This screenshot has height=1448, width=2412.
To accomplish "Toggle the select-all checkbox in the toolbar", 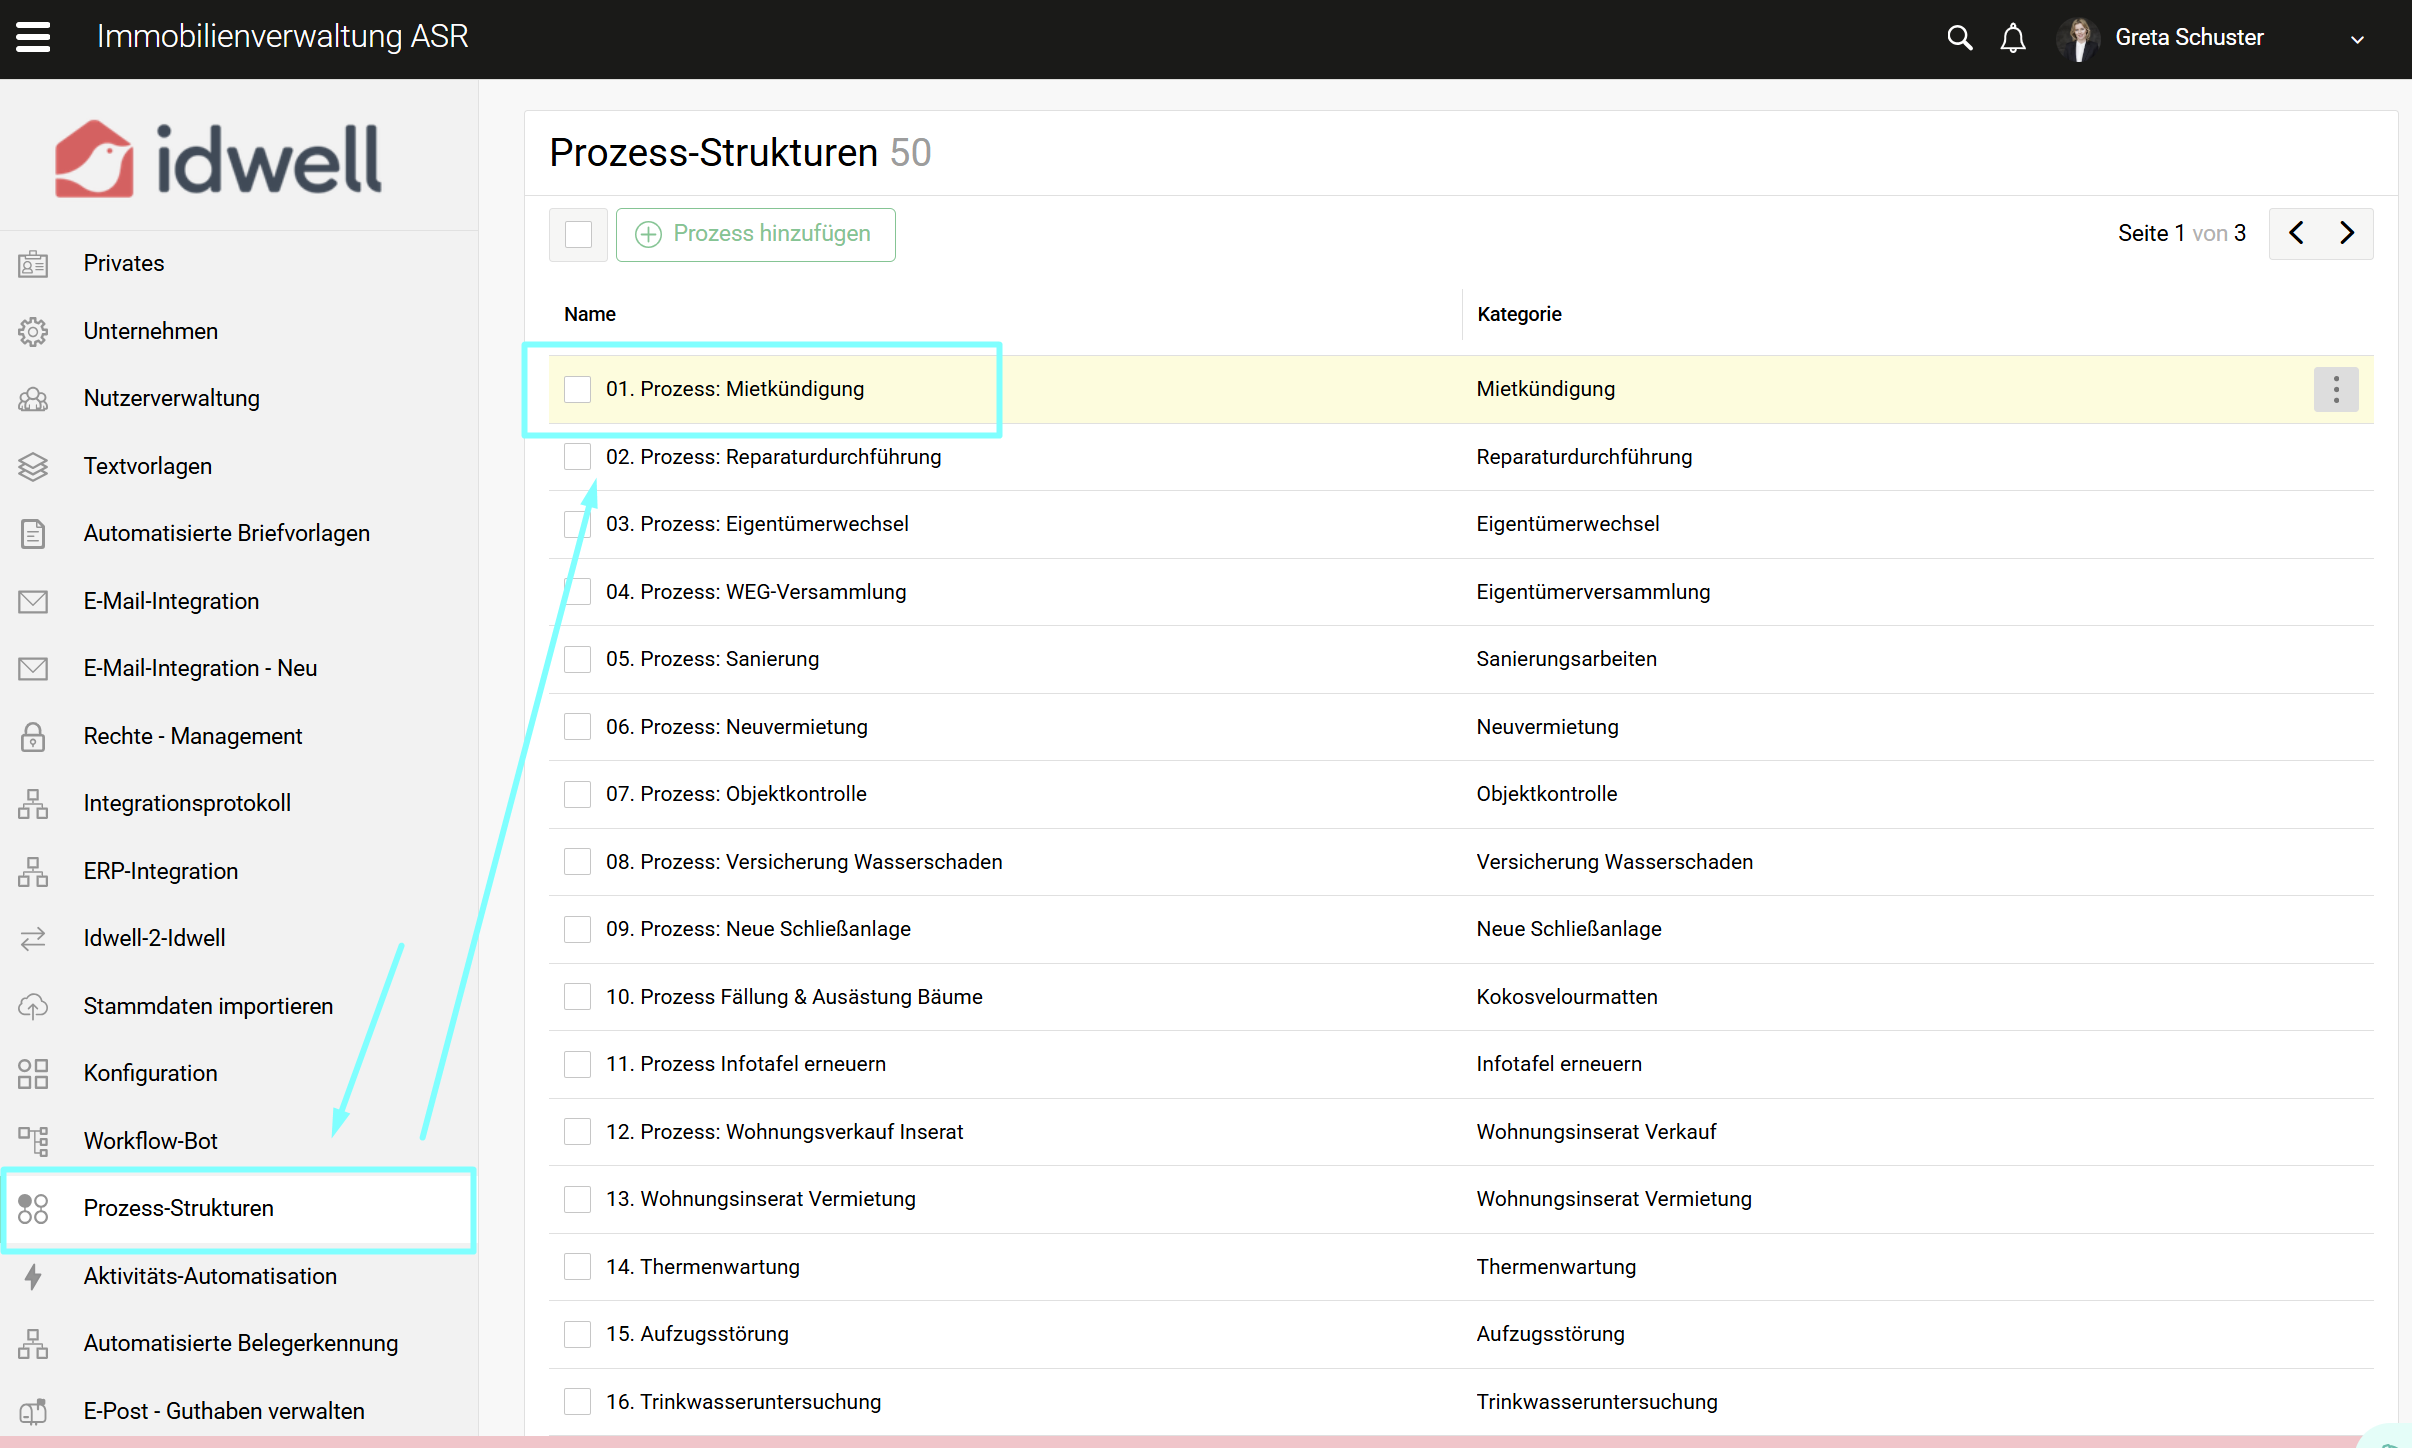I will click(578, 234).
